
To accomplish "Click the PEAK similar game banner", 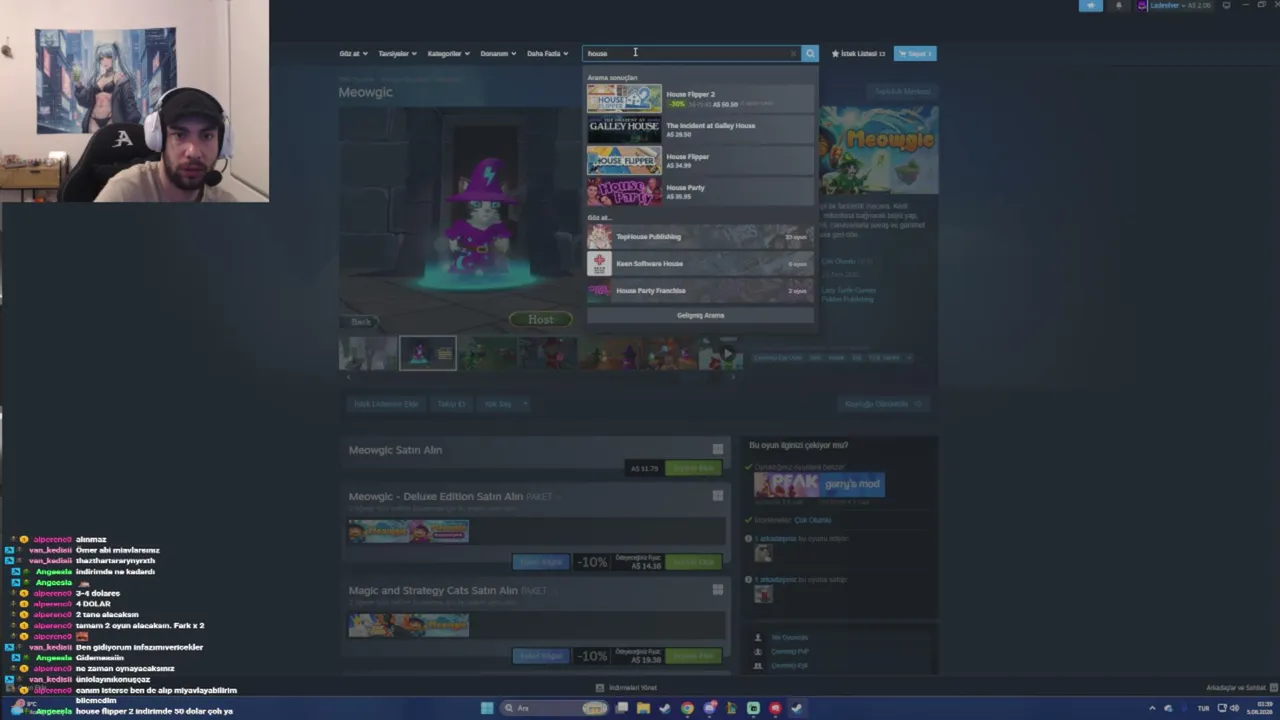I will (785, 484).
